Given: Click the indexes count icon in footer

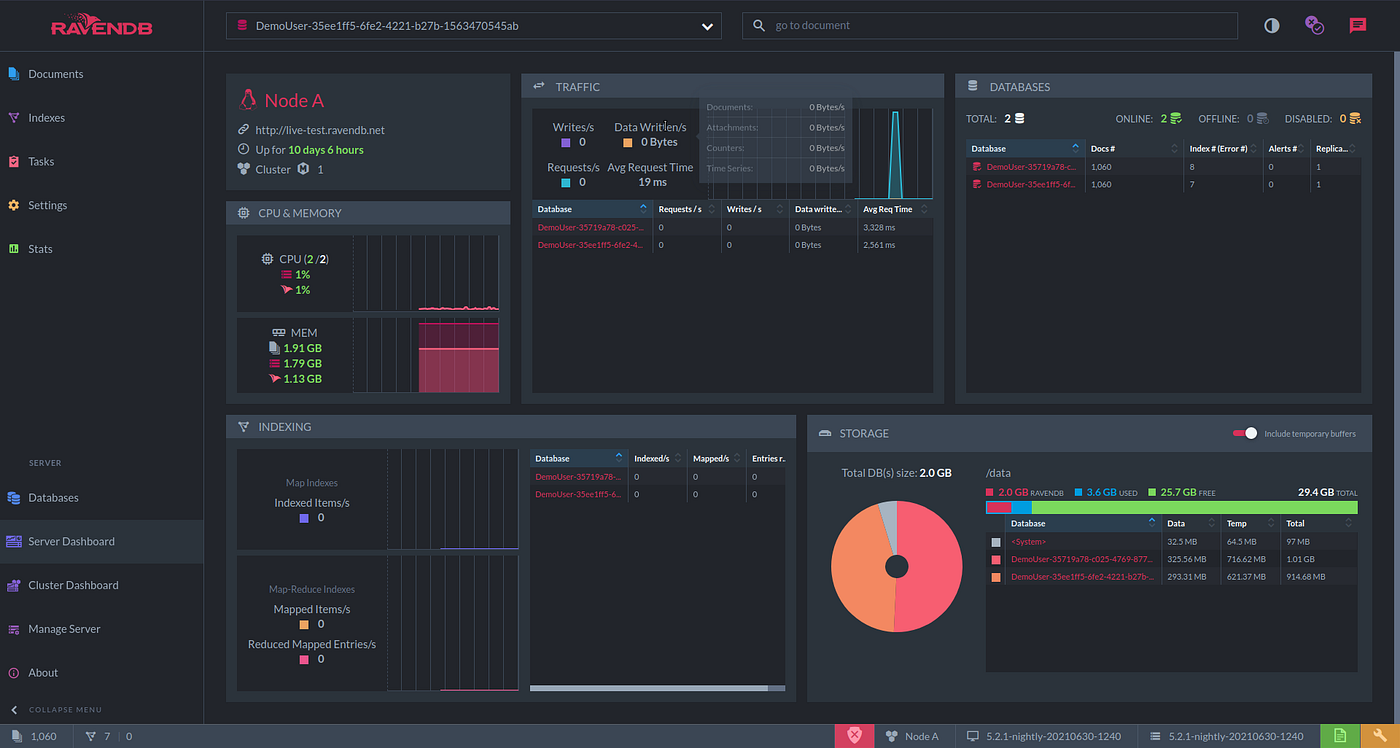Looking at the screenshot, I should pyautogui.click(x=91, y=736).
